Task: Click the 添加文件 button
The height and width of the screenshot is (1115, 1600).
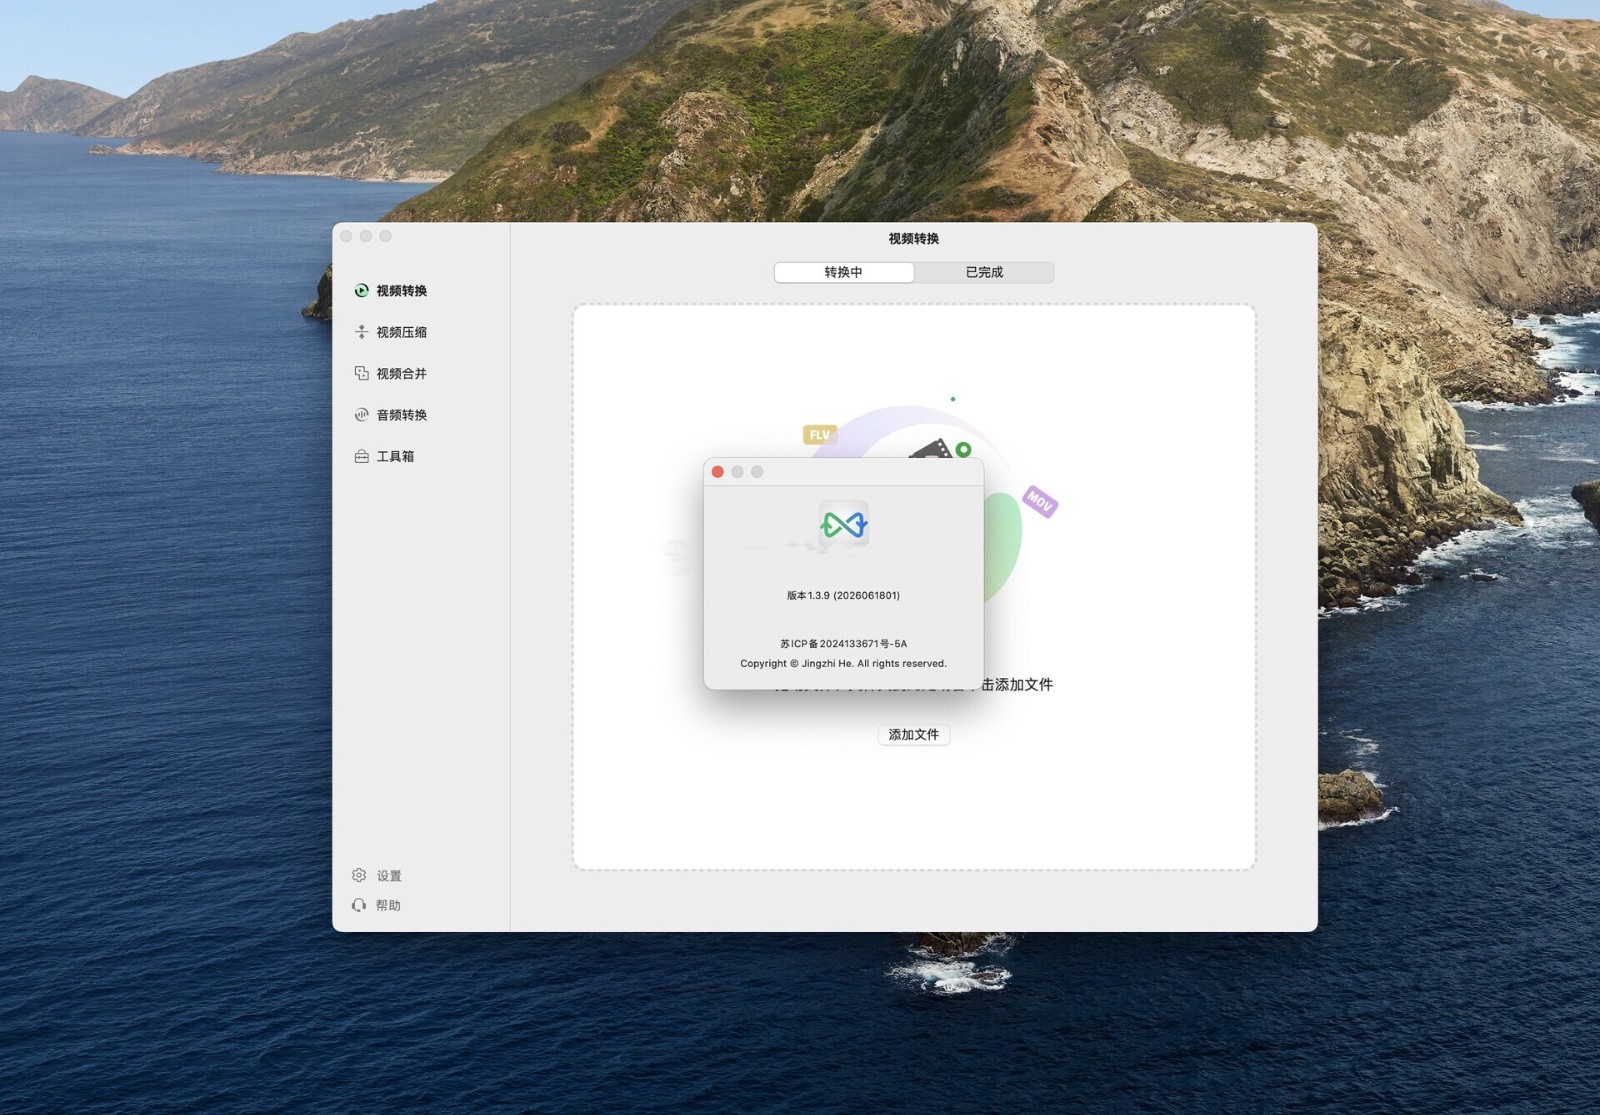Action: click(x=914, y=734)
